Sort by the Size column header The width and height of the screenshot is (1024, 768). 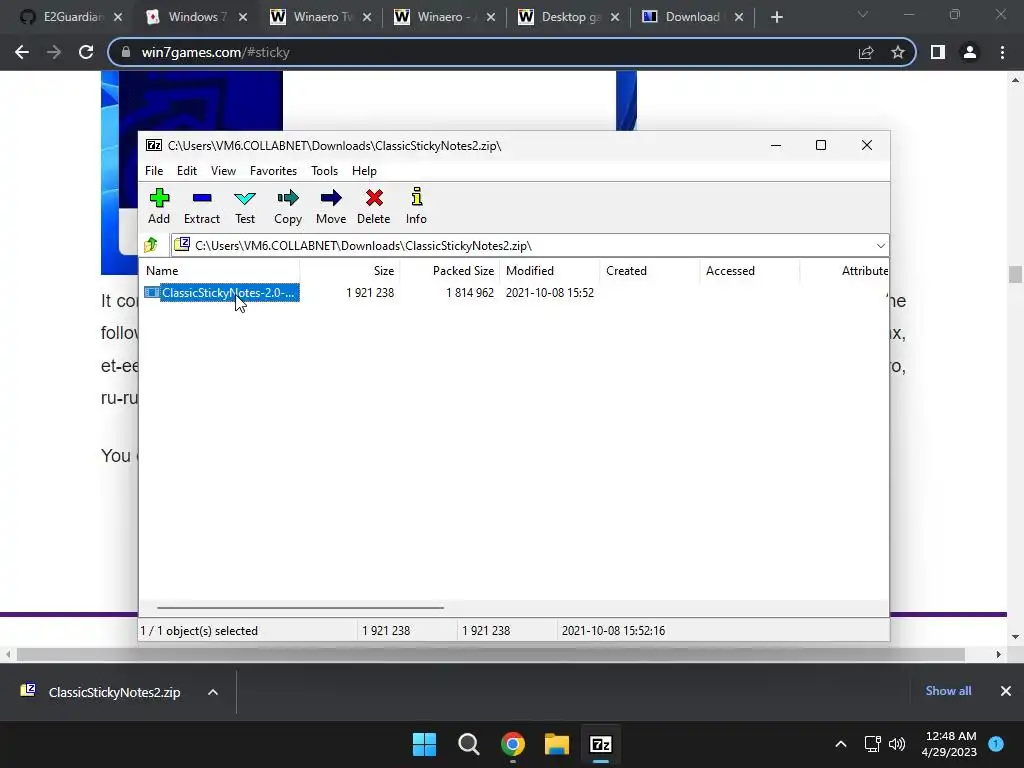(x=350, y=270)
